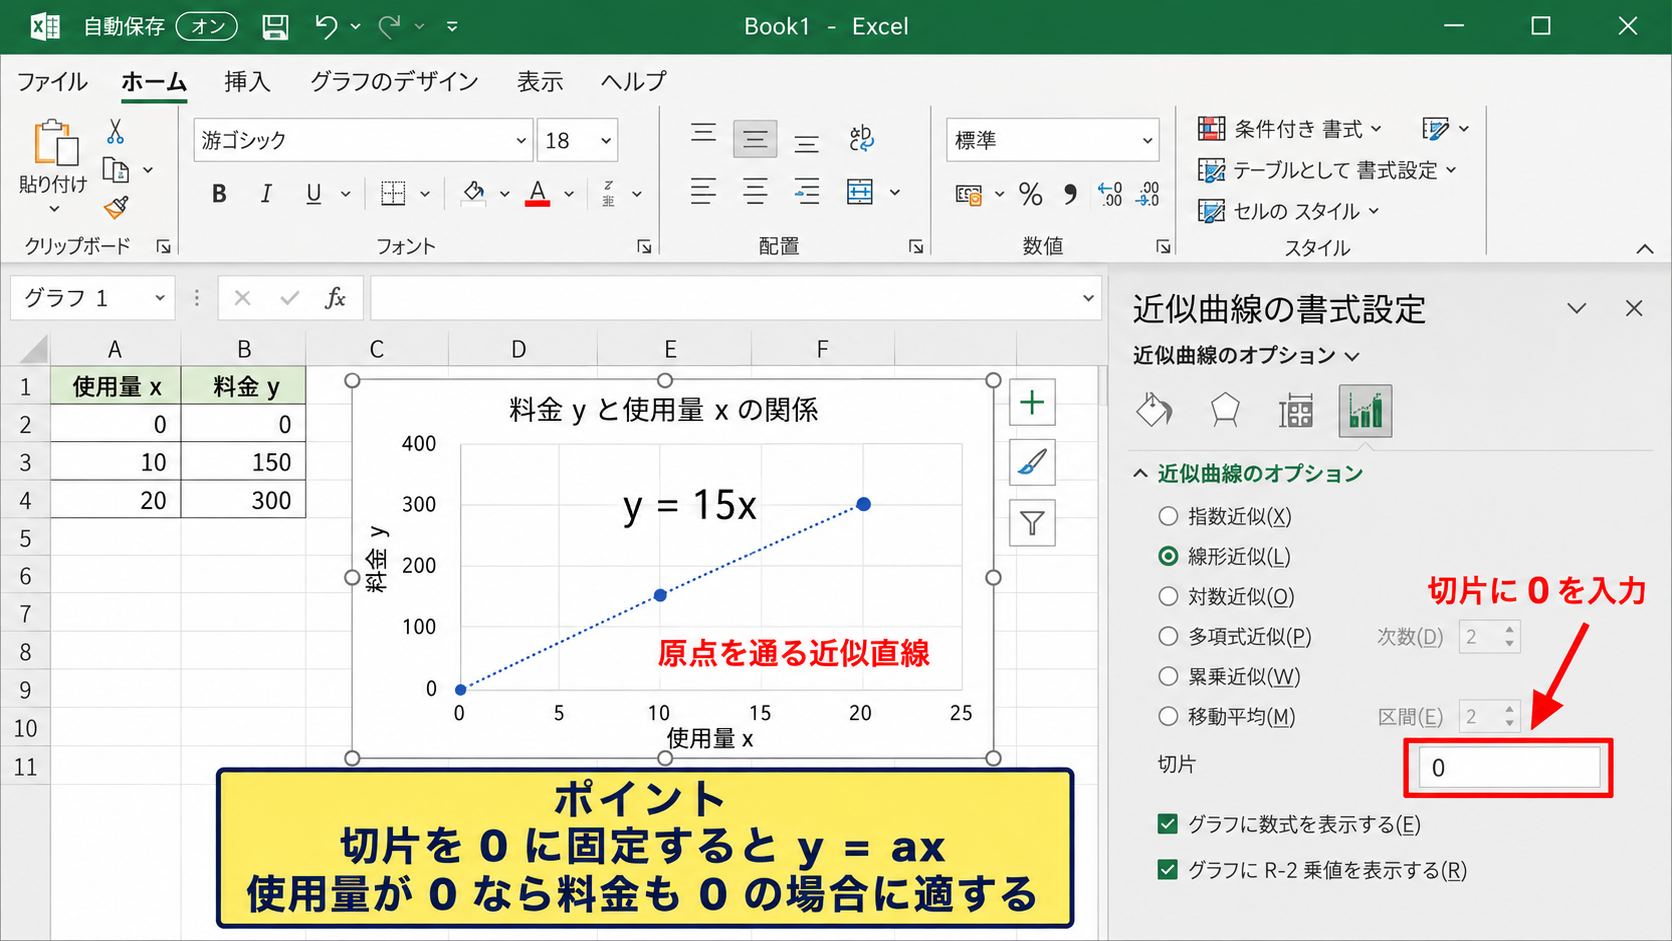Click the accounting number format icon

969,194
